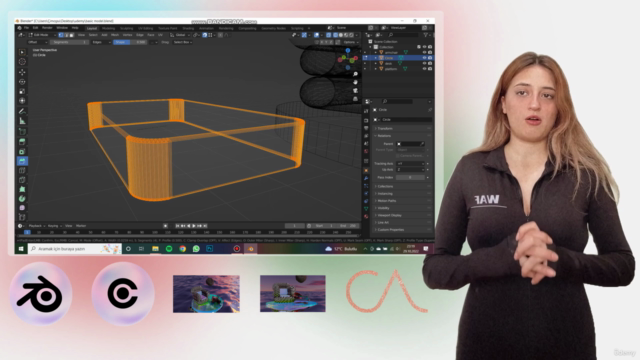
Task: Disable rendering for the Circle object
Action: tap(430, 58)
